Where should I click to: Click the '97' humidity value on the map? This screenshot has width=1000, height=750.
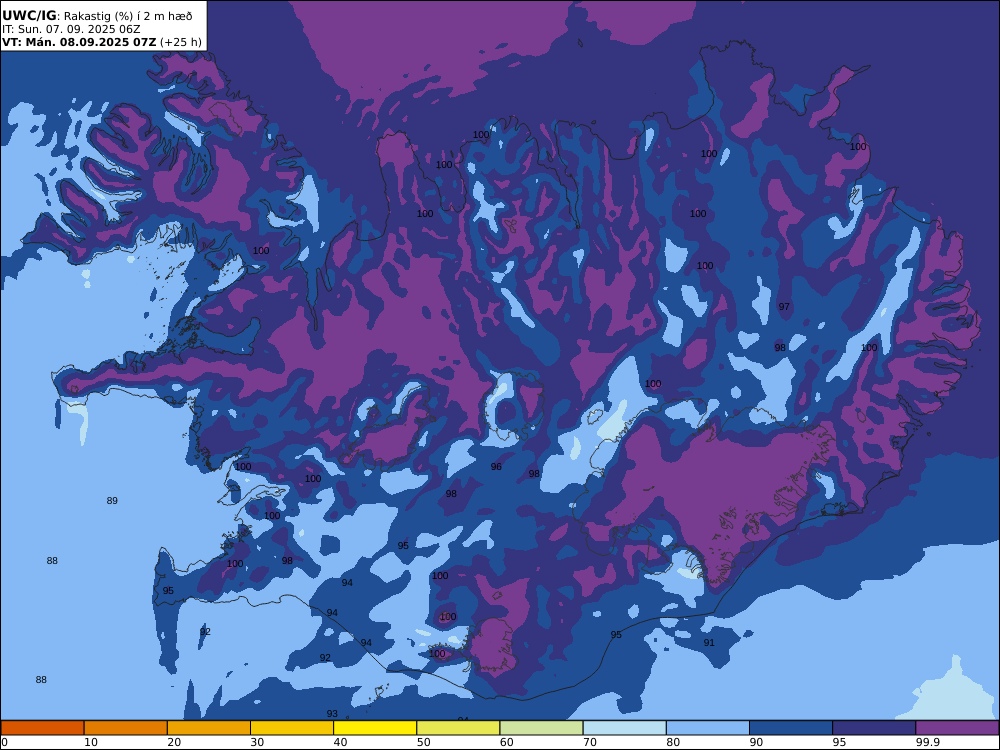point(784,307)
